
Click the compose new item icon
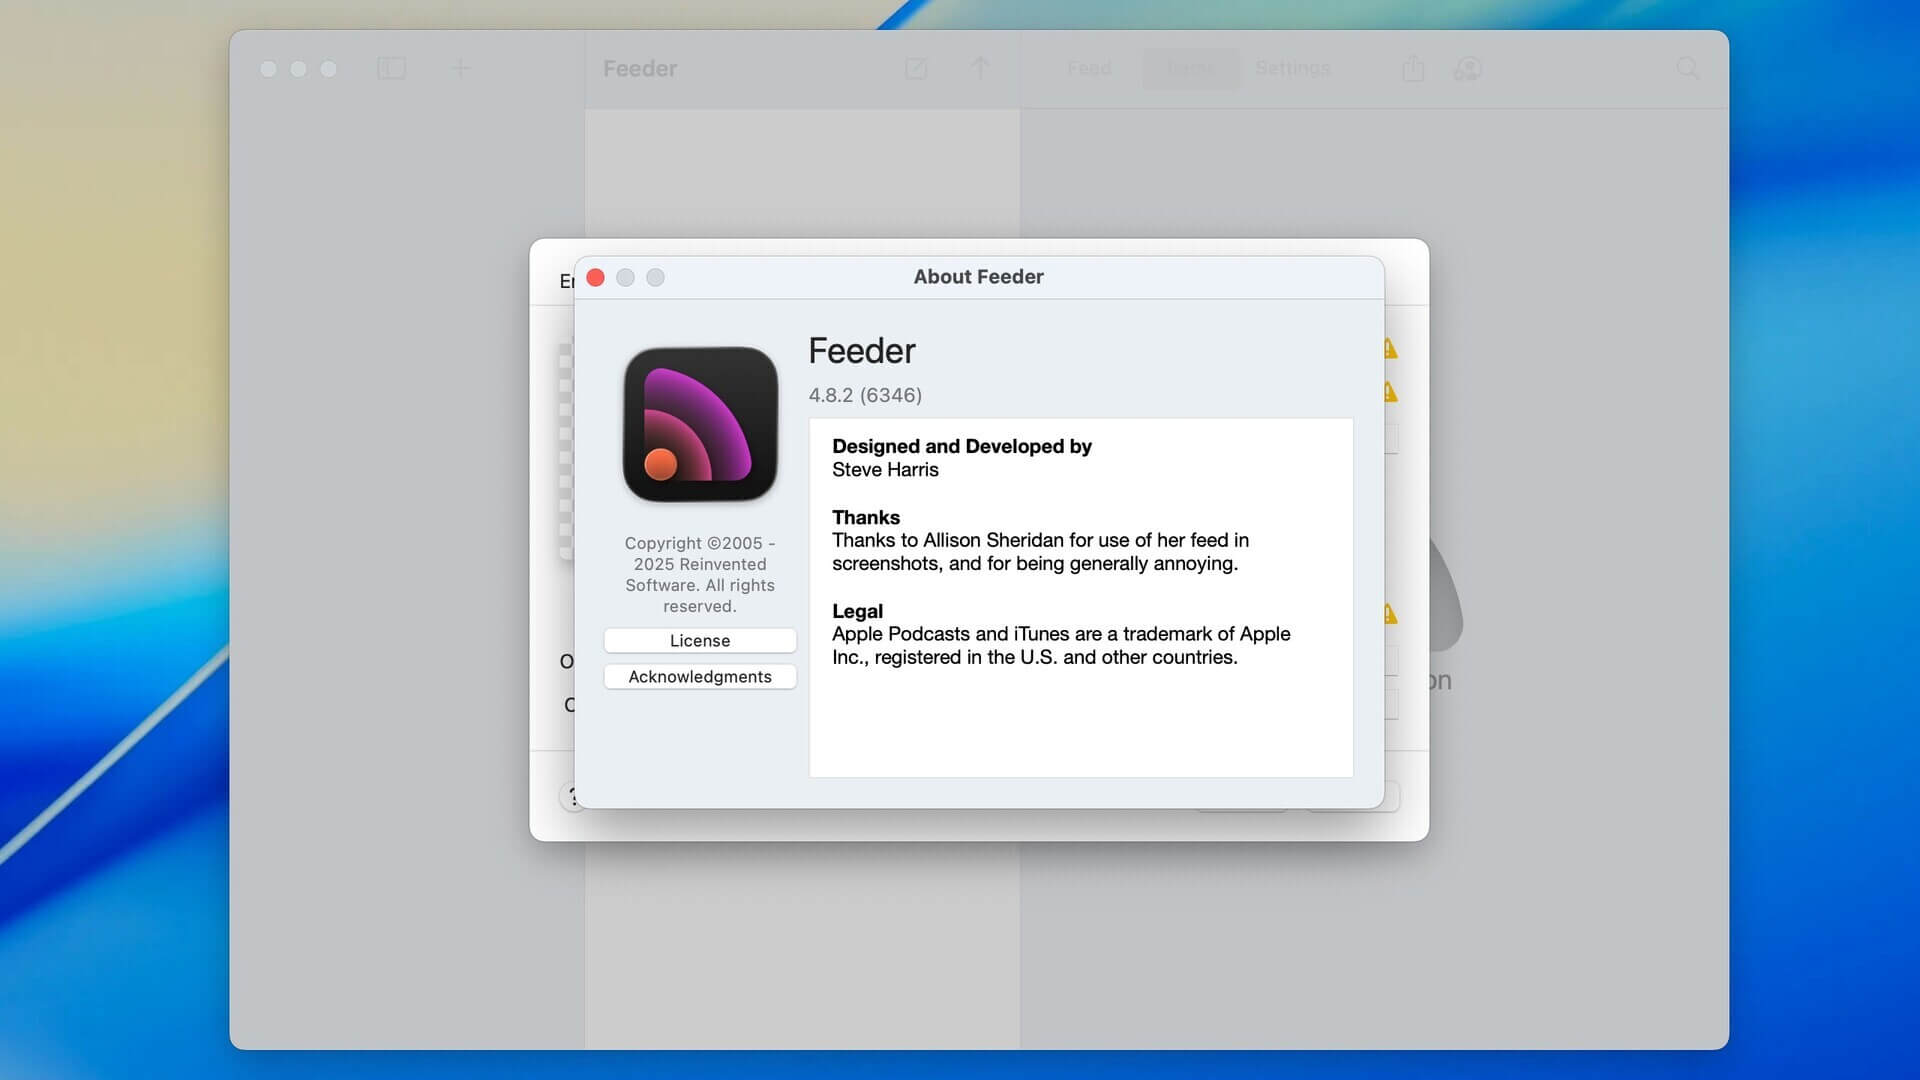[x=916, y=68]
